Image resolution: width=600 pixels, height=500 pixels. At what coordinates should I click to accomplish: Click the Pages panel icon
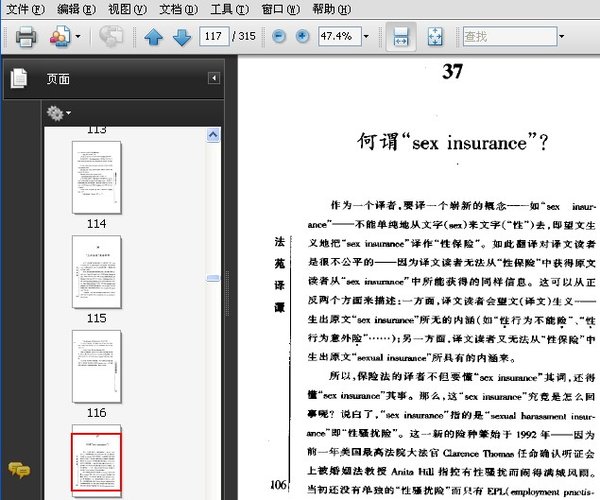pyautogui.click(x=19, y=79)
